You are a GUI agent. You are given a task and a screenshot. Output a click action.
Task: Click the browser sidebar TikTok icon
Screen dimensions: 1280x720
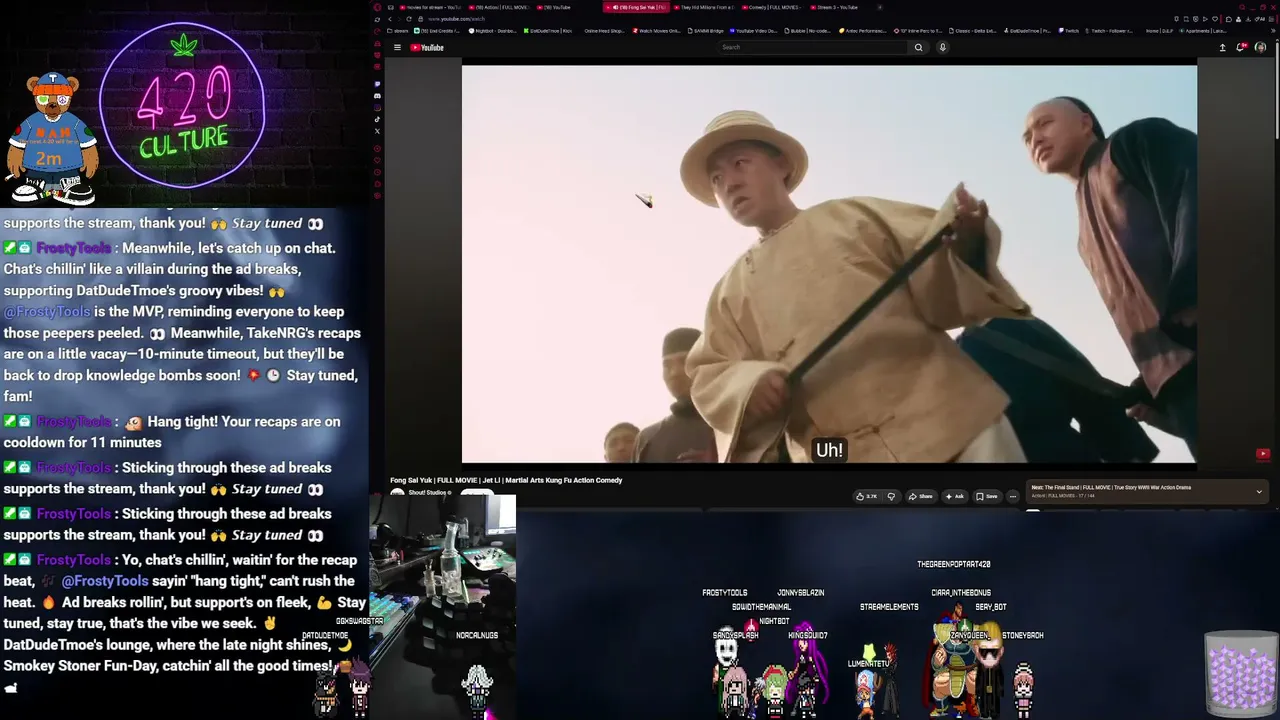point(377,119)
